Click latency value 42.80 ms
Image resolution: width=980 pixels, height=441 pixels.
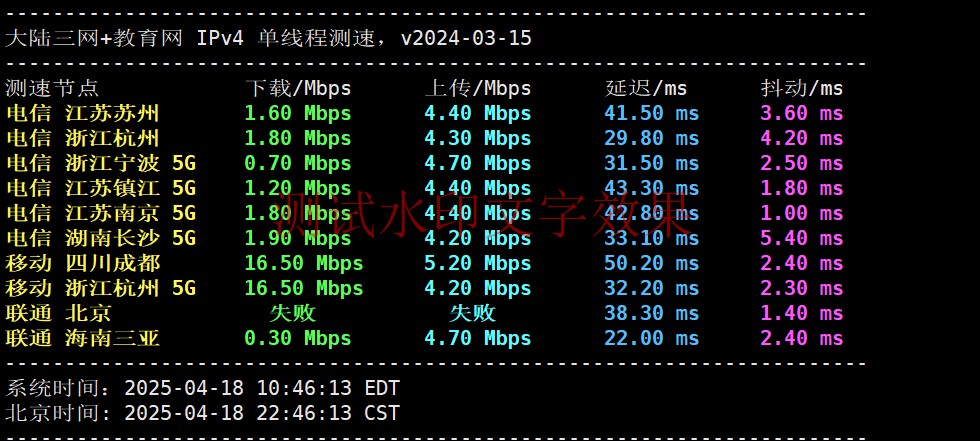tap(652, 213)
